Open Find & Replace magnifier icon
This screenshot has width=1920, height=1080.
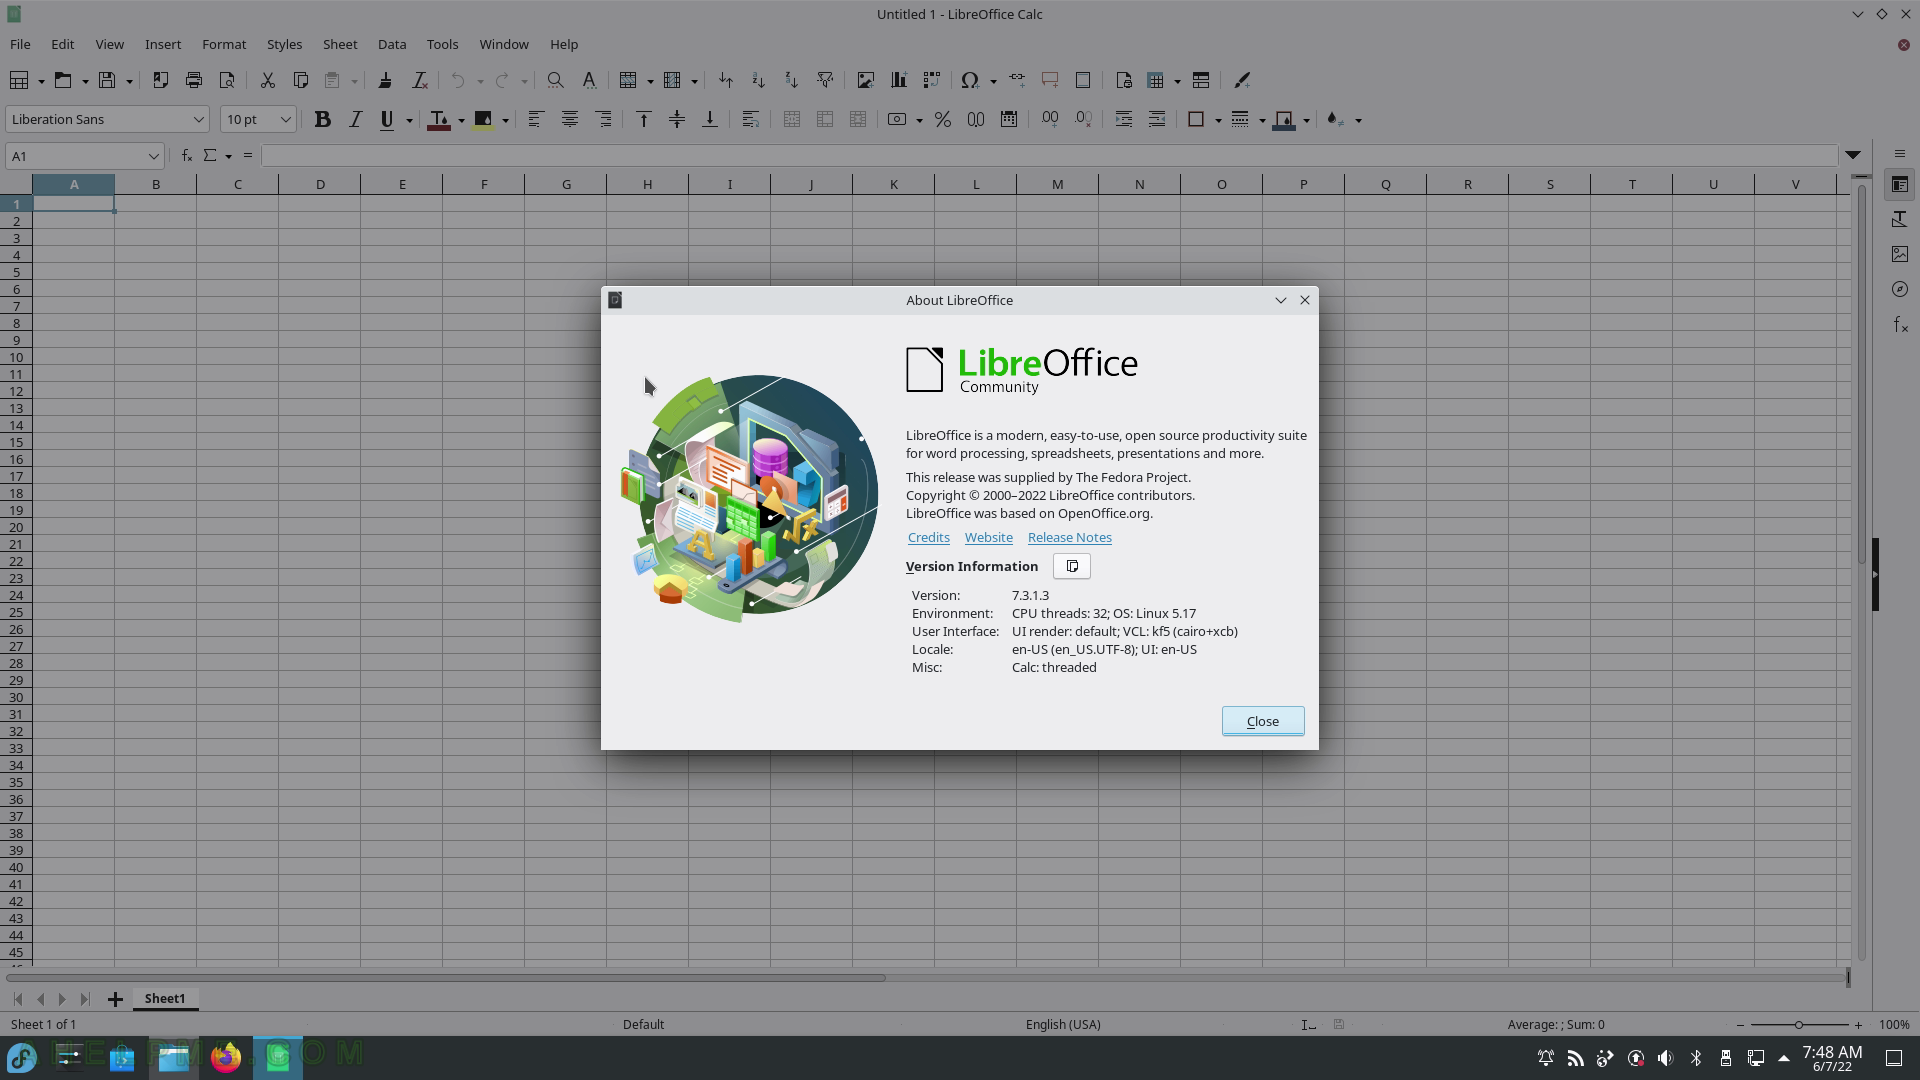[555, 80]
